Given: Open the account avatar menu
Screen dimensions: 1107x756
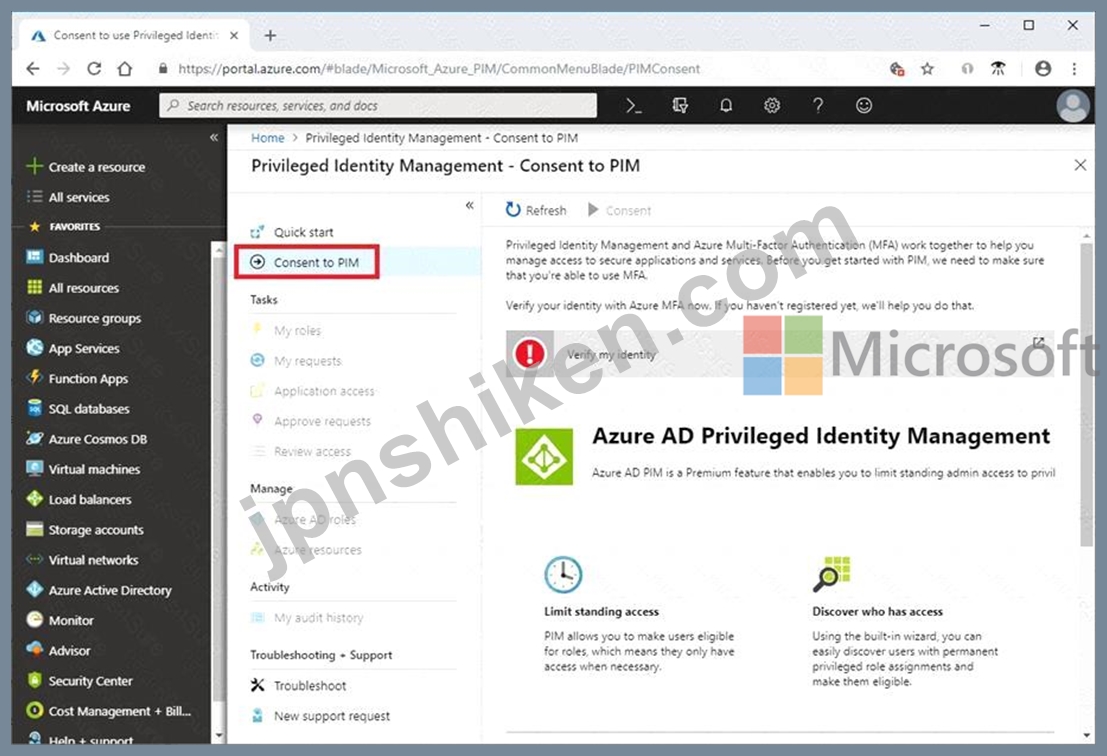Looking at the screenshot, I should [x=1072, y=106].
